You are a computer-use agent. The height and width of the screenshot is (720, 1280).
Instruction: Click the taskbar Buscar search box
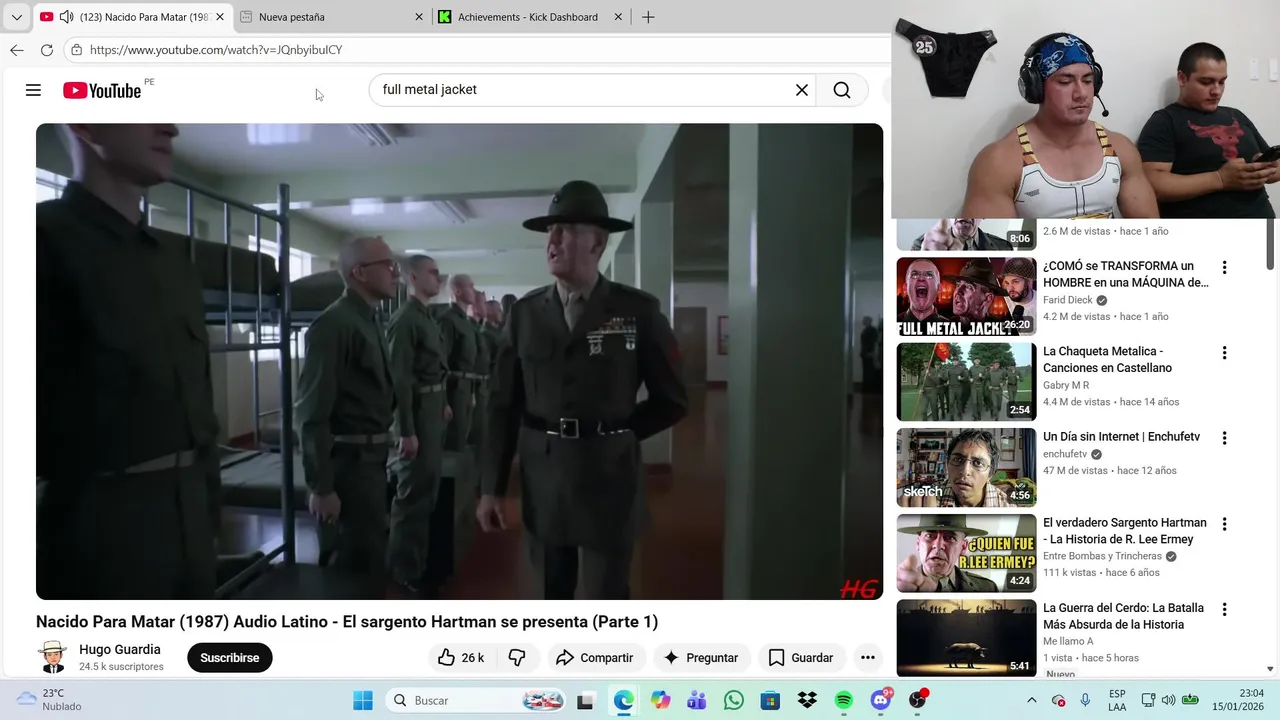coord(475,700)
